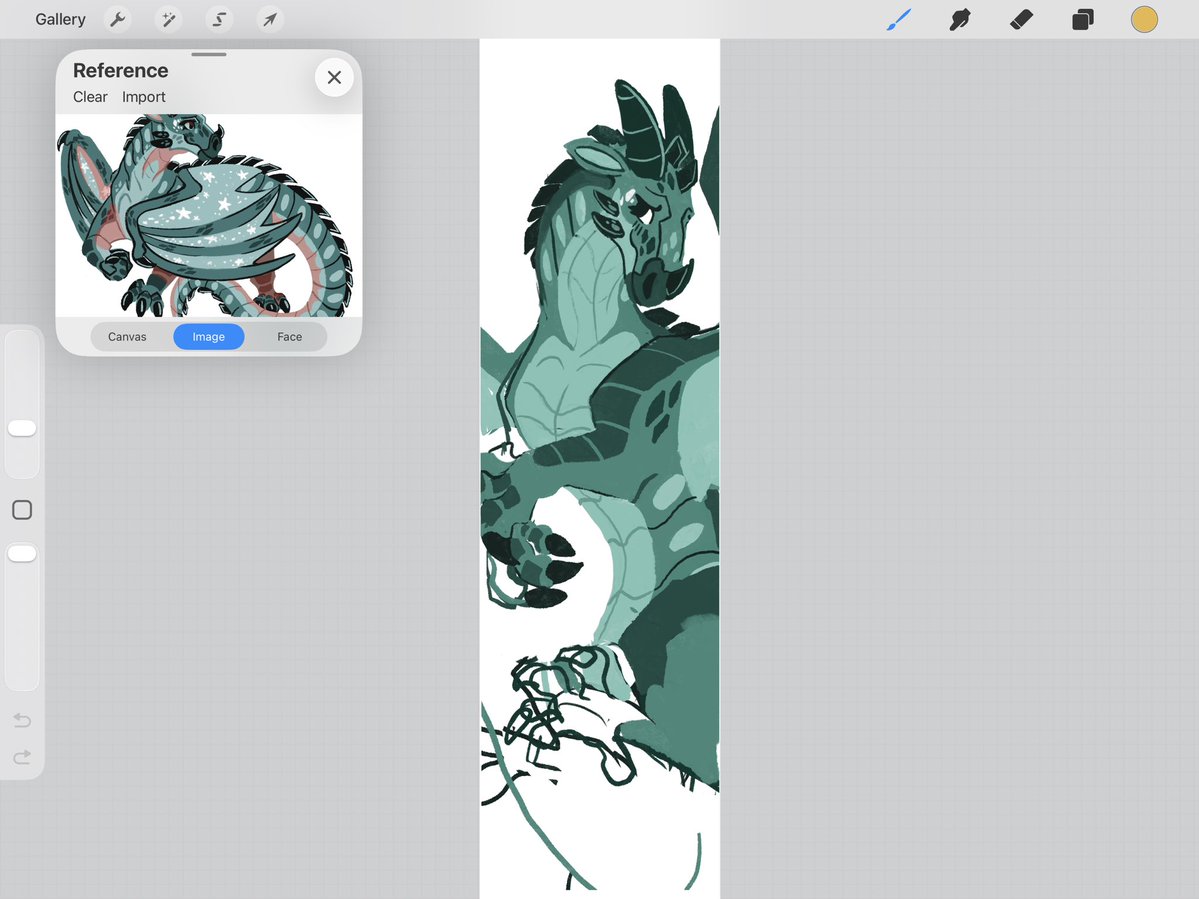This screenshot has width=1199, height=899.
Task: Switch Reference panel to Canvas
Action: pos(127,336)
